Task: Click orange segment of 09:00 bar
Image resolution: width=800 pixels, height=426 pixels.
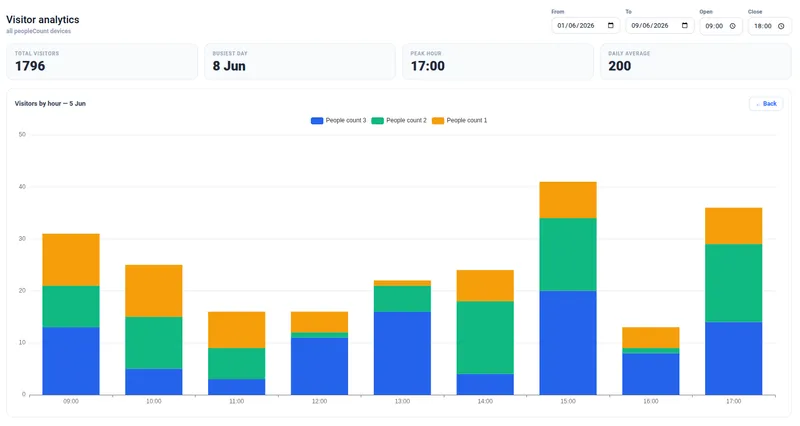Action: click(x=71, y=260)
